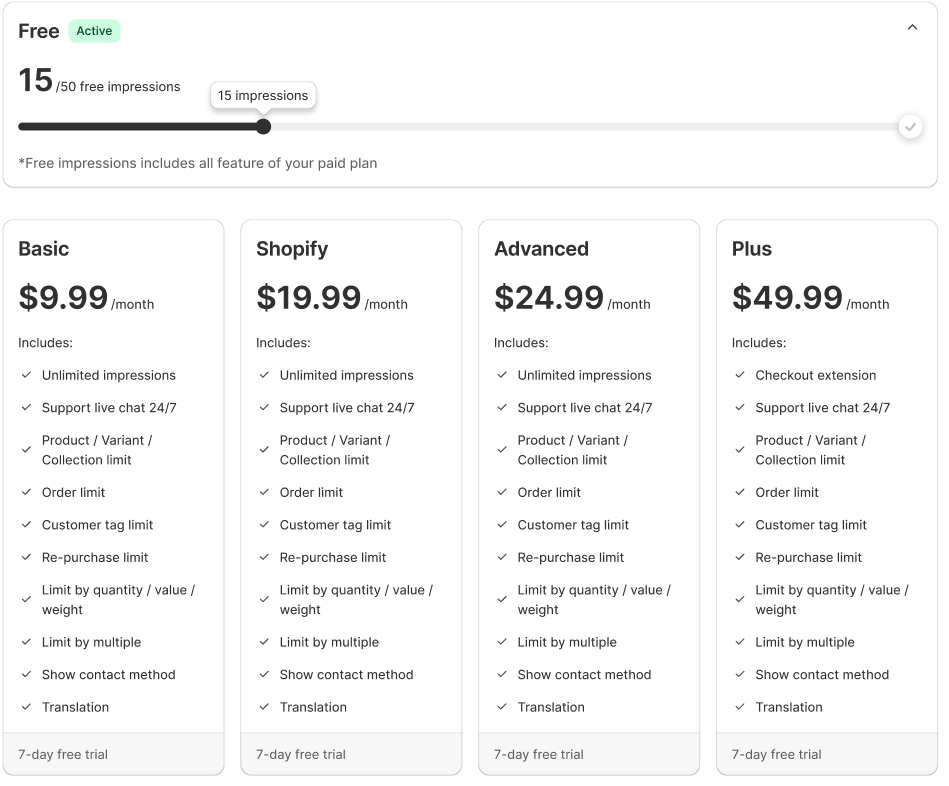The height and width of the screenshot is (786, 949).
Task: Click checkmark beside Show contact method in Shopify
Action: click(264, 675)
